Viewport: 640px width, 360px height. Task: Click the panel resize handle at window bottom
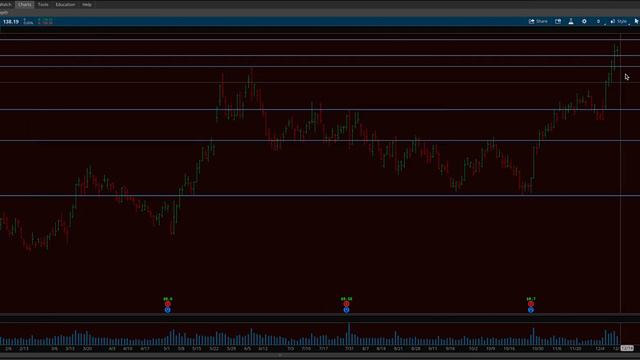280,356
